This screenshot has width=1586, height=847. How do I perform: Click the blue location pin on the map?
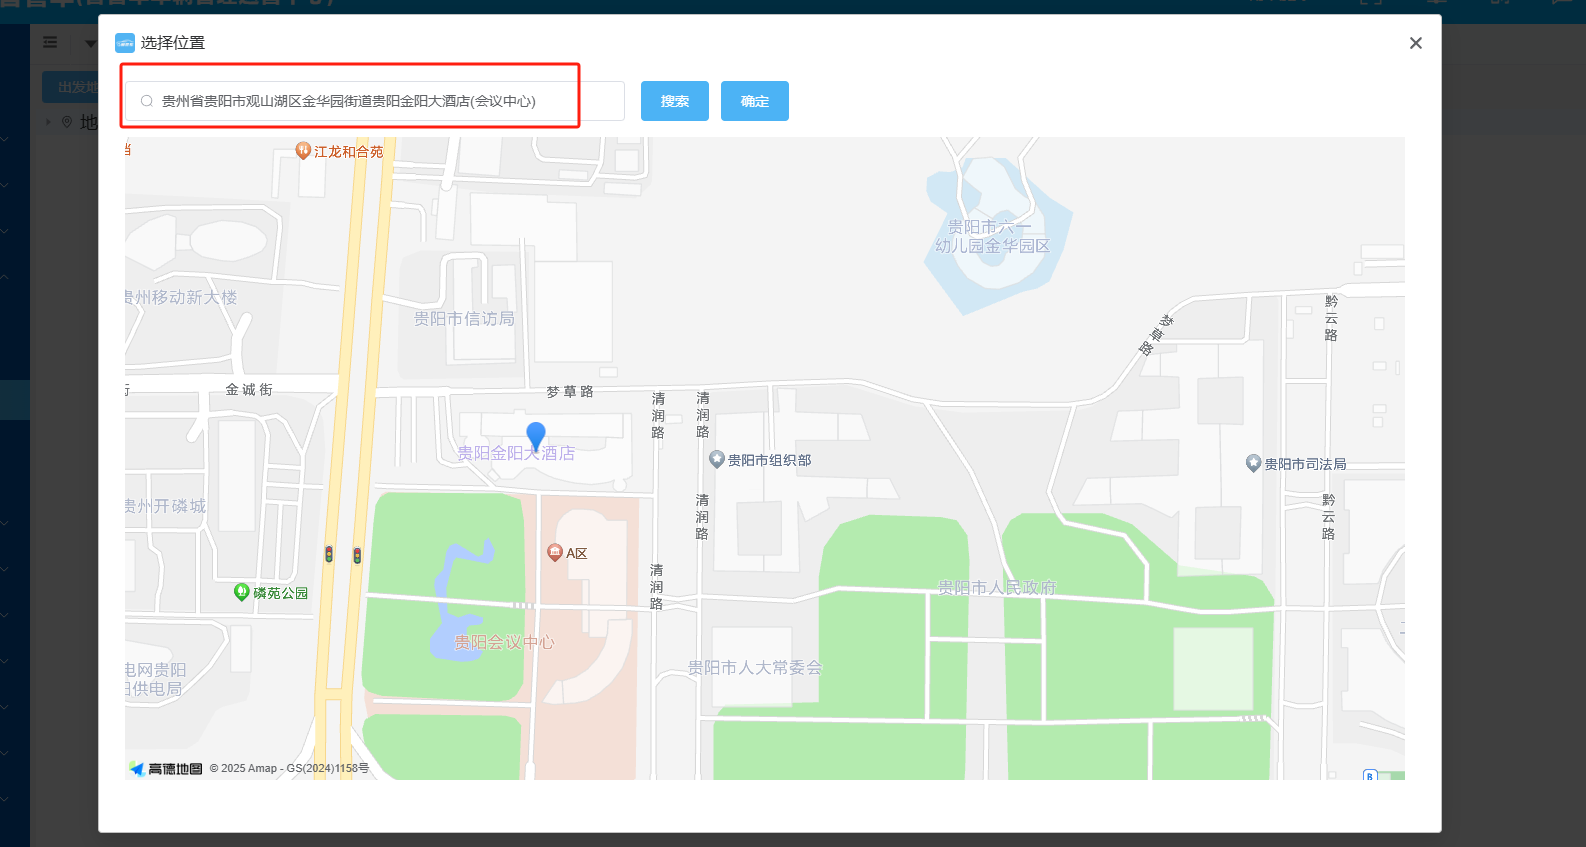tap(536, 435)
